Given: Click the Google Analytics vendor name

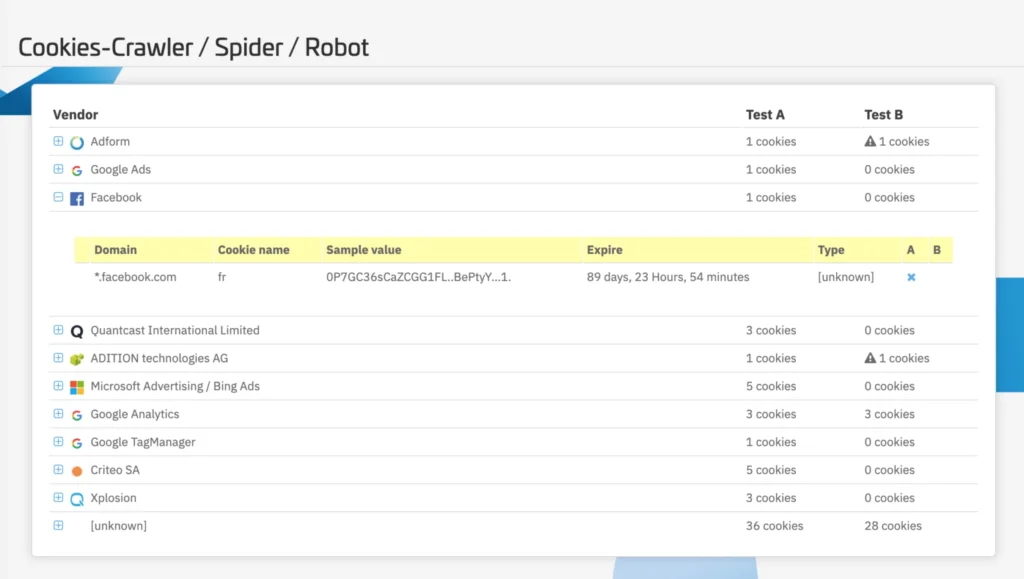Looking at the screenshot, I should 134,415.
